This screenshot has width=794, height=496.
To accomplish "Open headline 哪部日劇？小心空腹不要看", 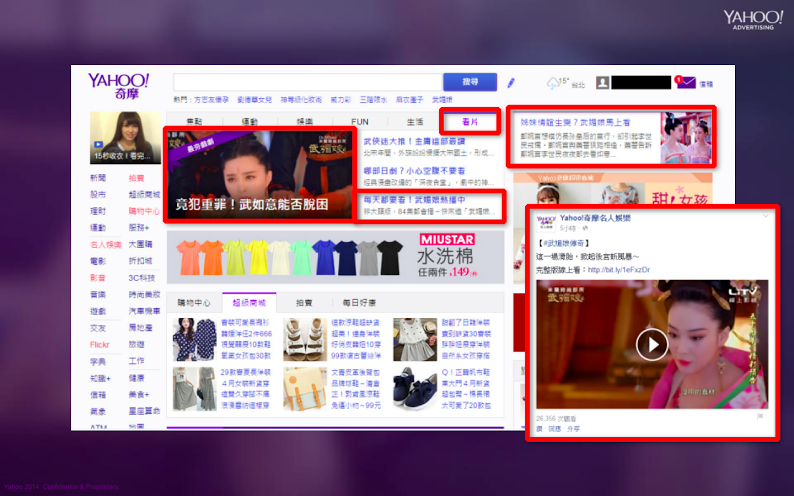I will (414, 171).
